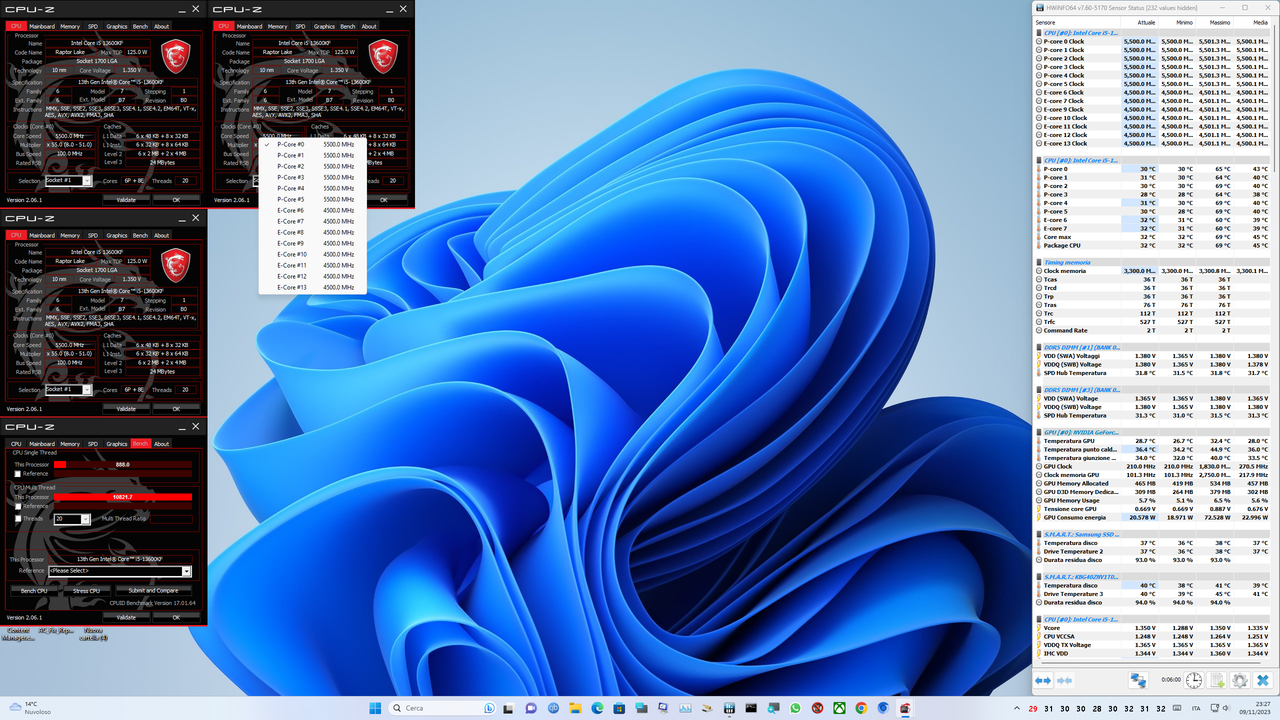1280x720 pixels.
Task: Click the remote monitoring computers icon in HWiNFO
Action: pyautogui.click(x=1139, y=680)
